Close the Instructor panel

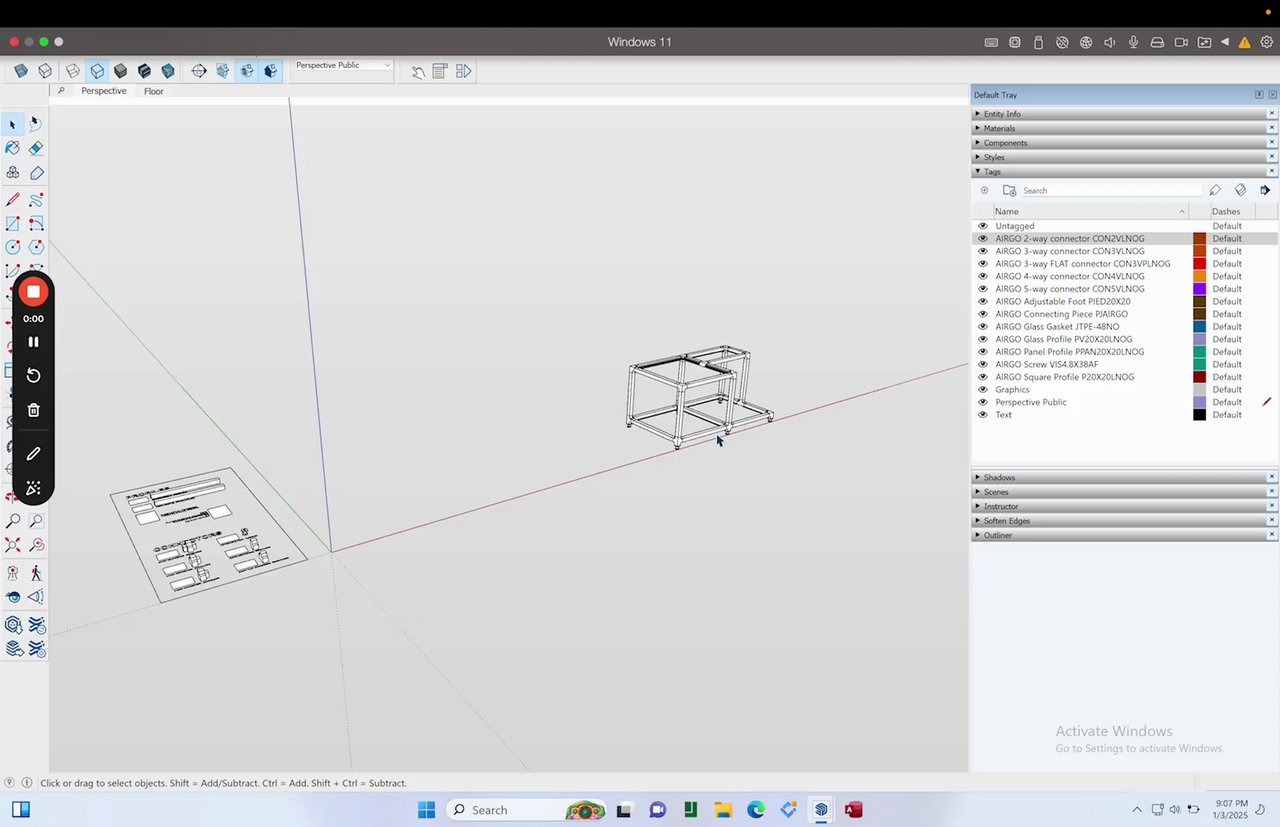coord(1272,507)
